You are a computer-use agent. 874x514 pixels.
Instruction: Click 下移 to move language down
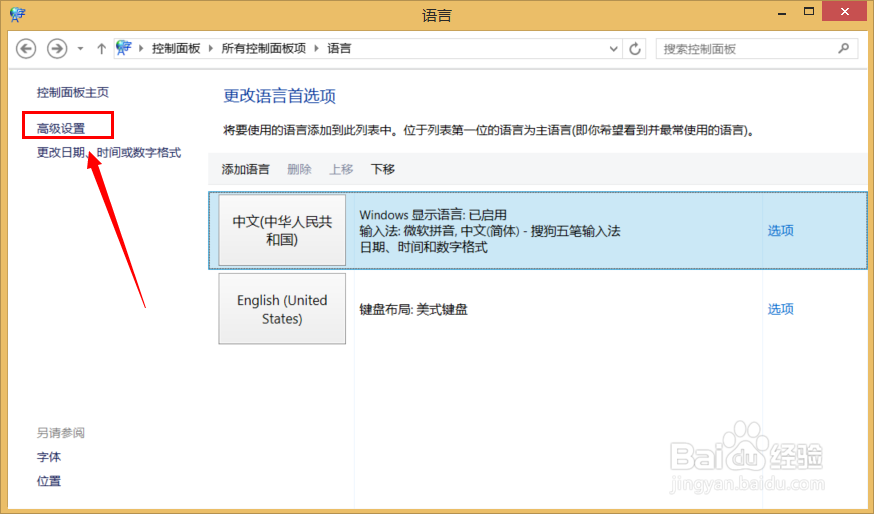pyautogui.click(x=383, y=169)
